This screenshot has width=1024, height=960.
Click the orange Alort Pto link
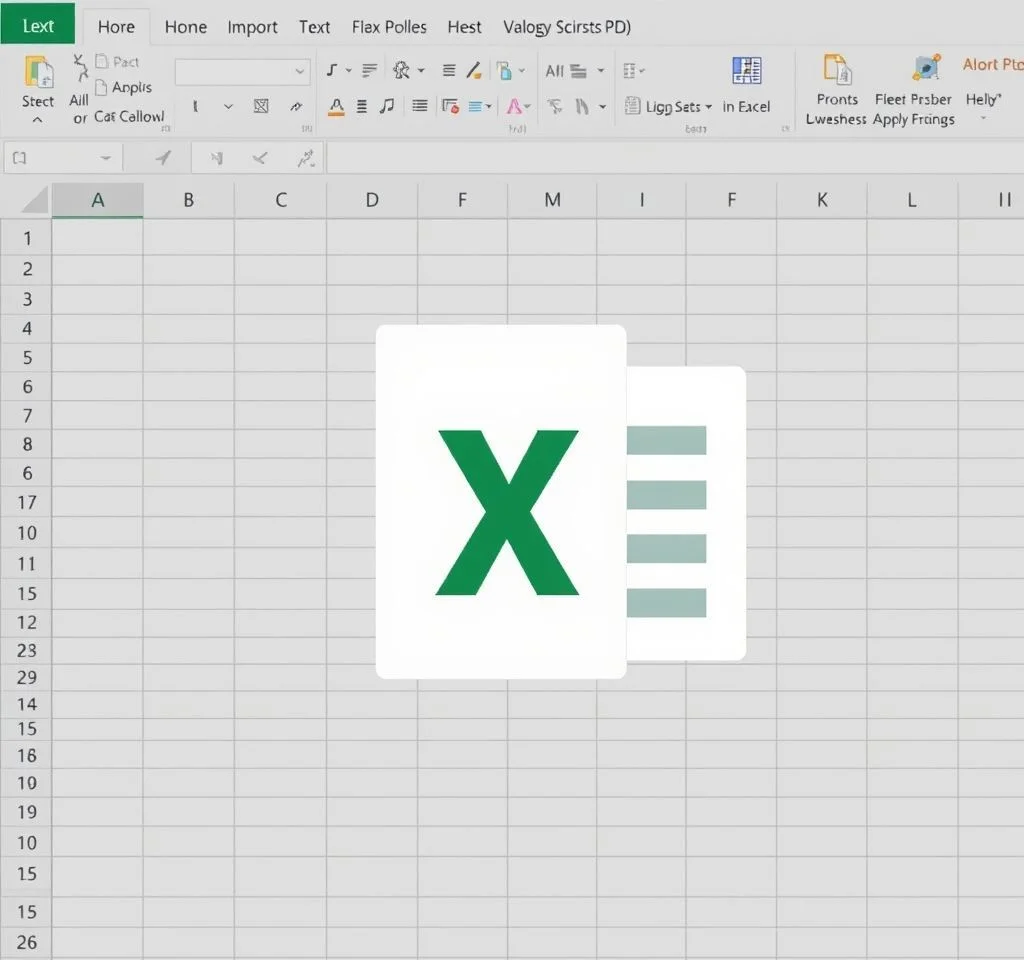click(x=993, y=64)
